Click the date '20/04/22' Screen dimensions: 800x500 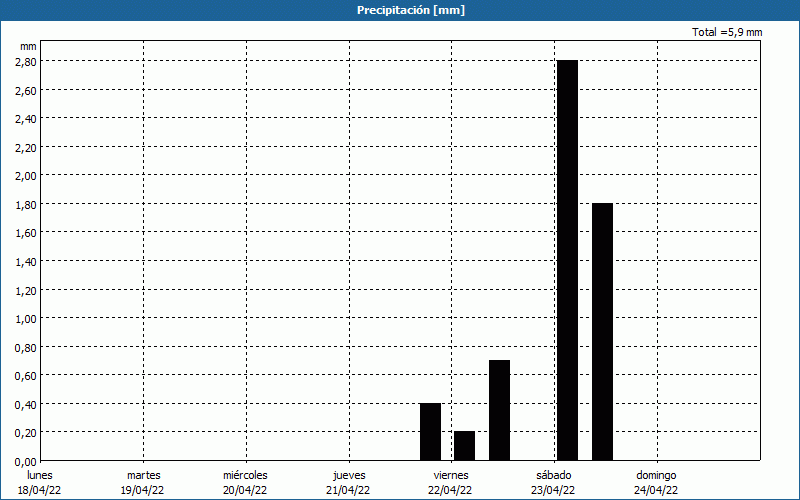click(245, 490)
